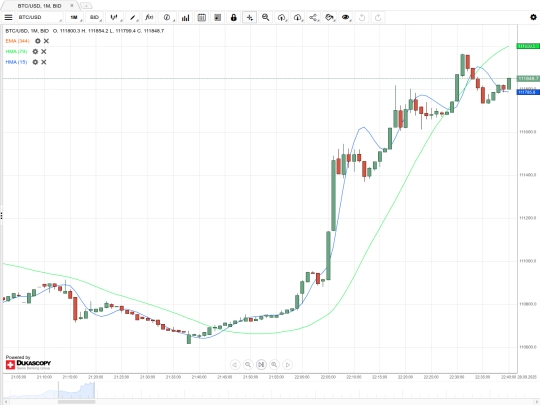The width and height of the screenshot is (540, 405).
Task: Click the horizontal scrollbar thumb
Action: [x=76, y=402]
